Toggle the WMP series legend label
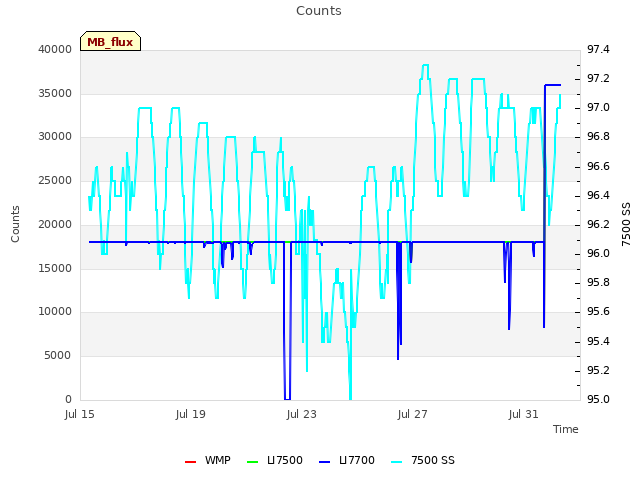Viewport: 640px width, 480px height. pyautogui.click(x=218, y=460)
